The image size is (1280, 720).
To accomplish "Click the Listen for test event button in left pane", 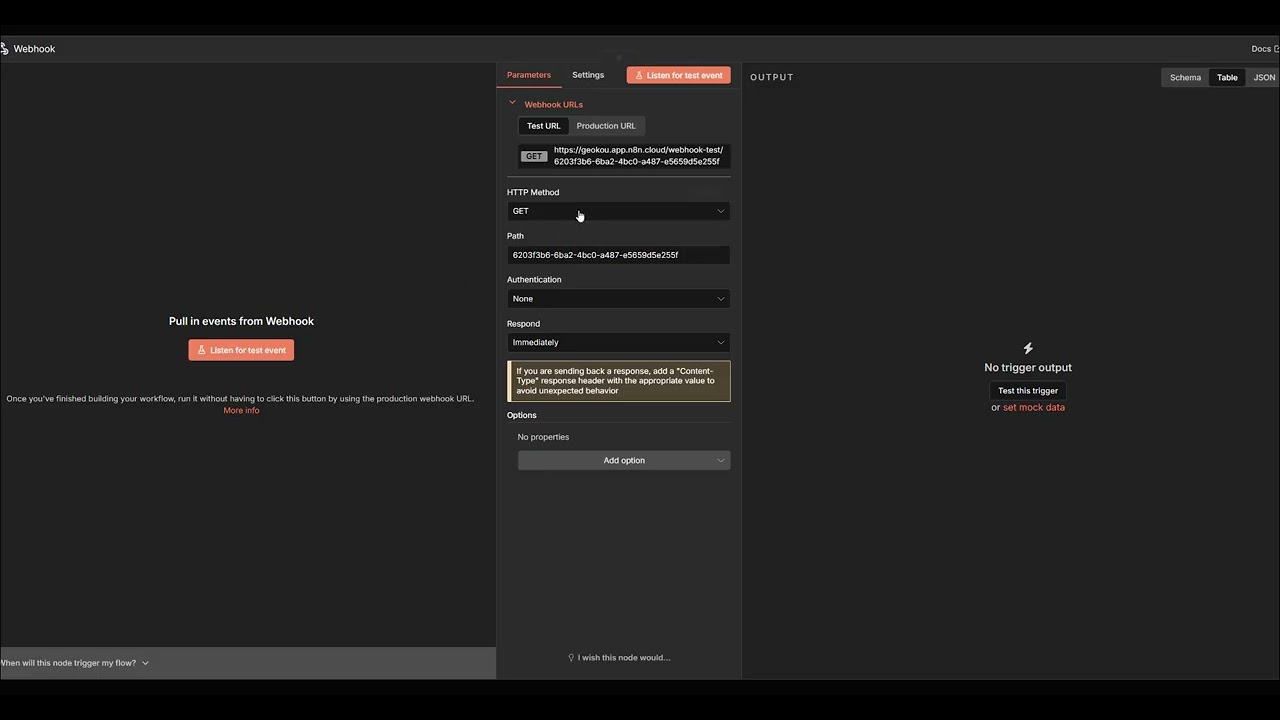I will point(241,350).
